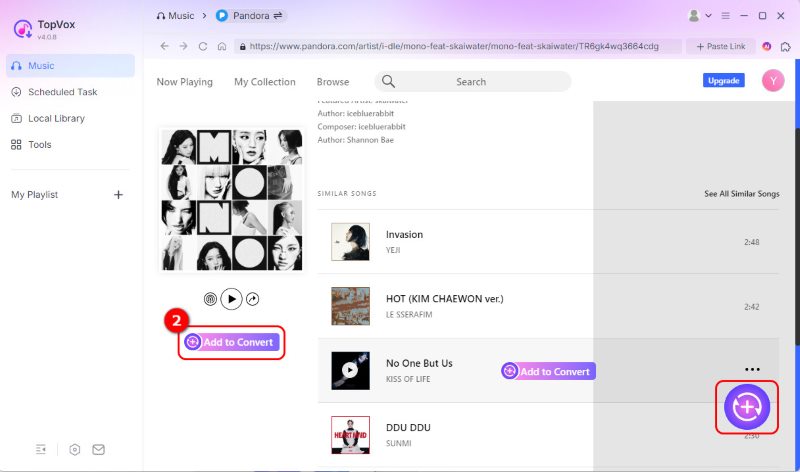Play the MONO track
This screenshot has width=800, height=472.
pos(232,299)
